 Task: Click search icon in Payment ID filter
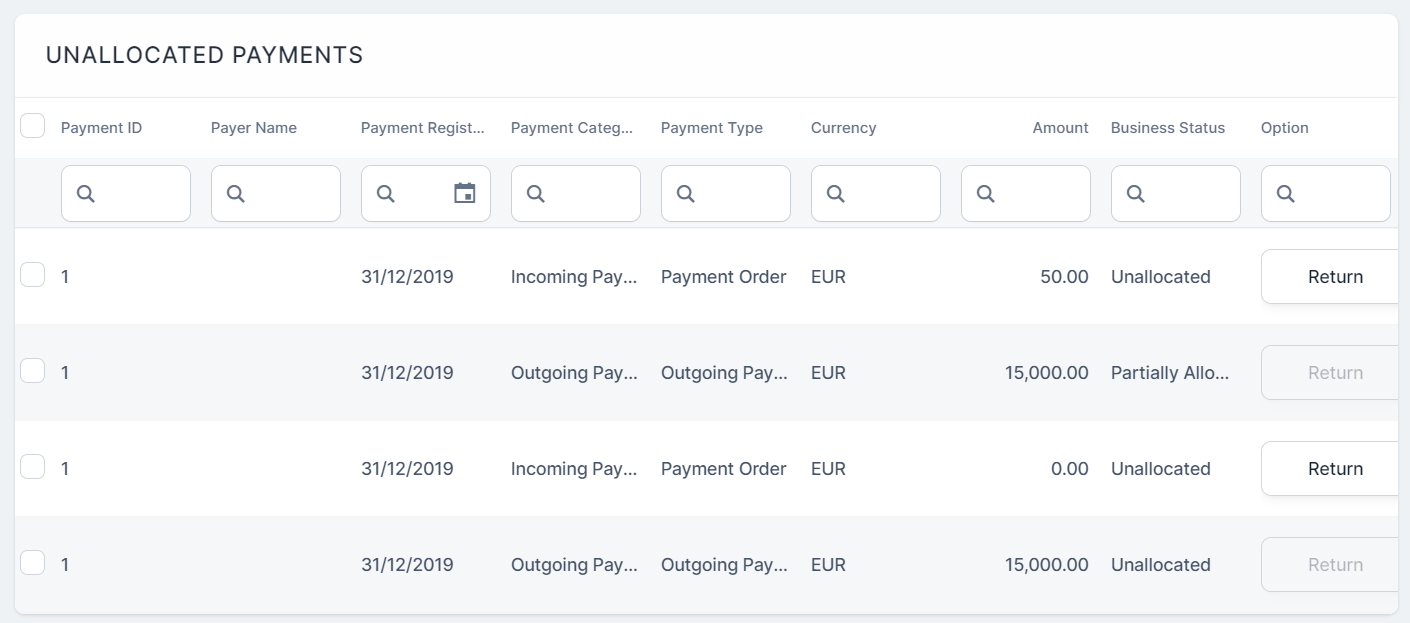pos(86,194)
